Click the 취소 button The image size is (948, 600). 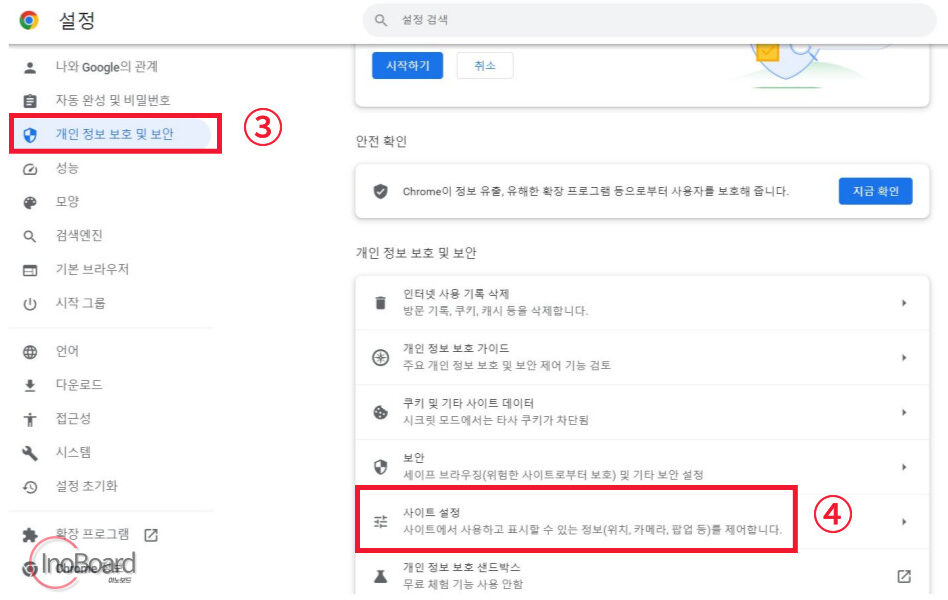pyautogui.click(x=485, y=65)
